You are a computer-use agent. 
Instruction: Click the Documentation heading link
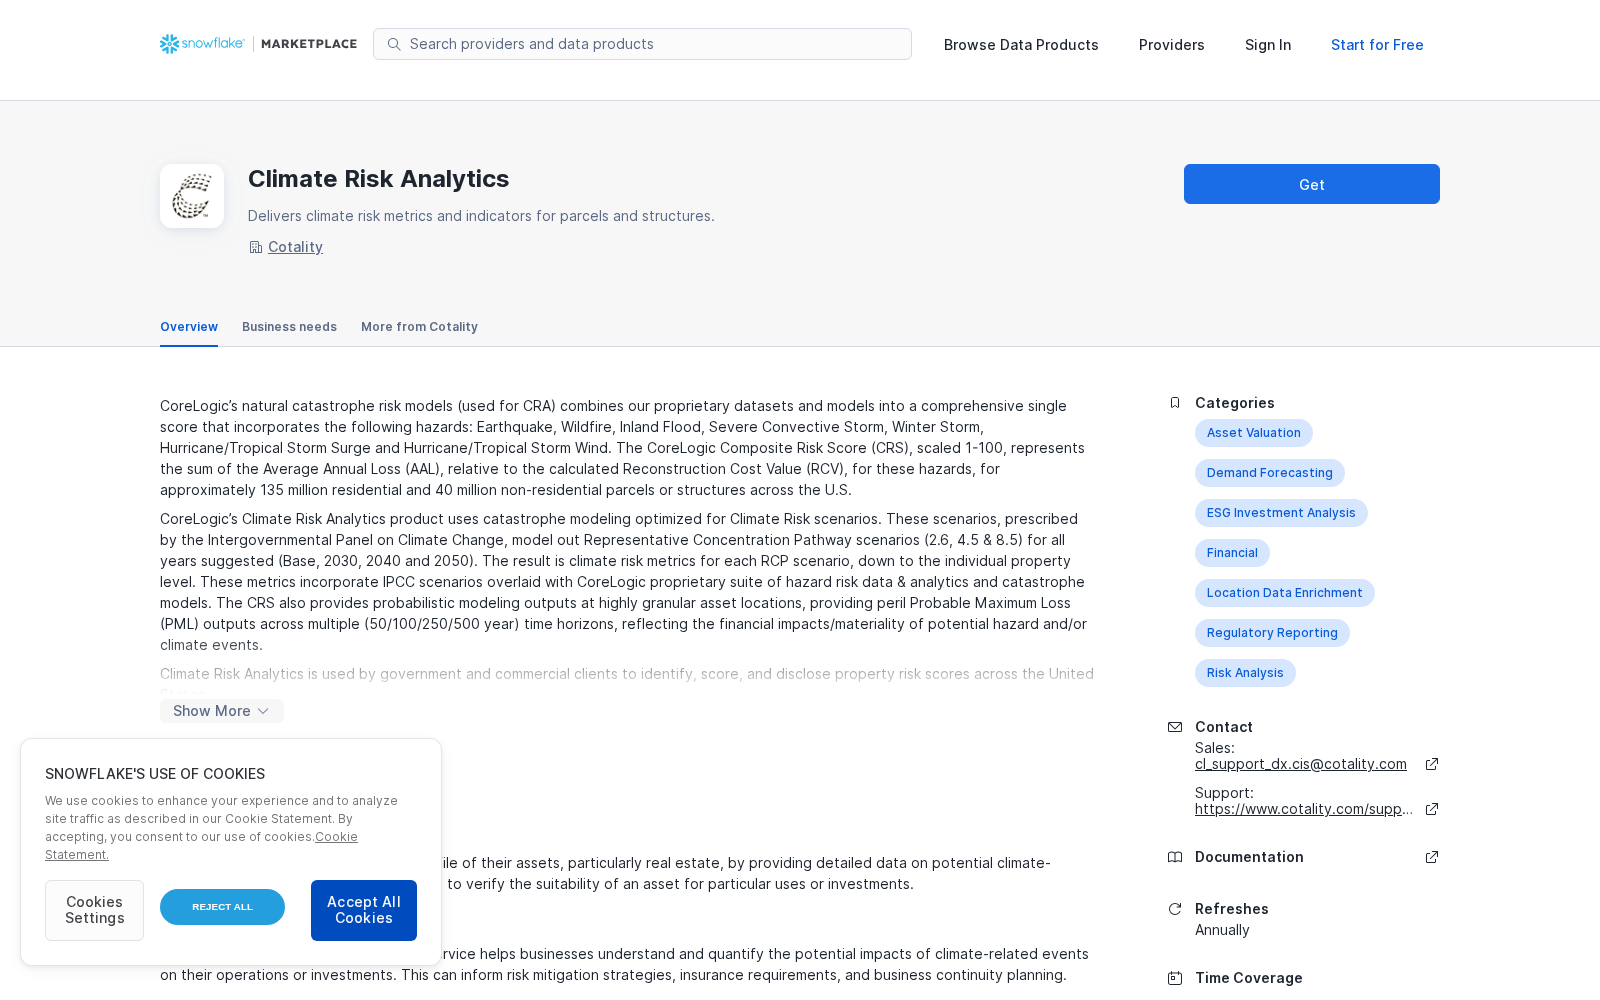(1249, 857)
